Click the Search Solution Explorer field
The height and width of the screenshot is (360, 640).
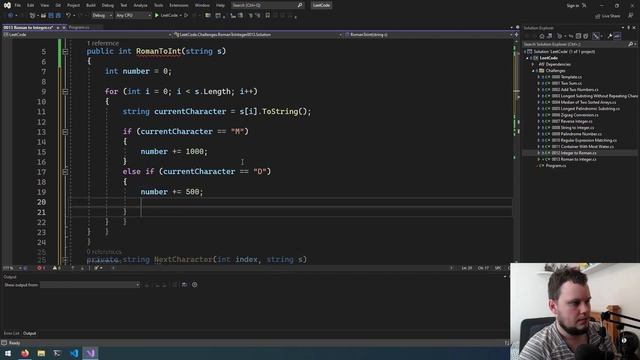click(579, 44)
